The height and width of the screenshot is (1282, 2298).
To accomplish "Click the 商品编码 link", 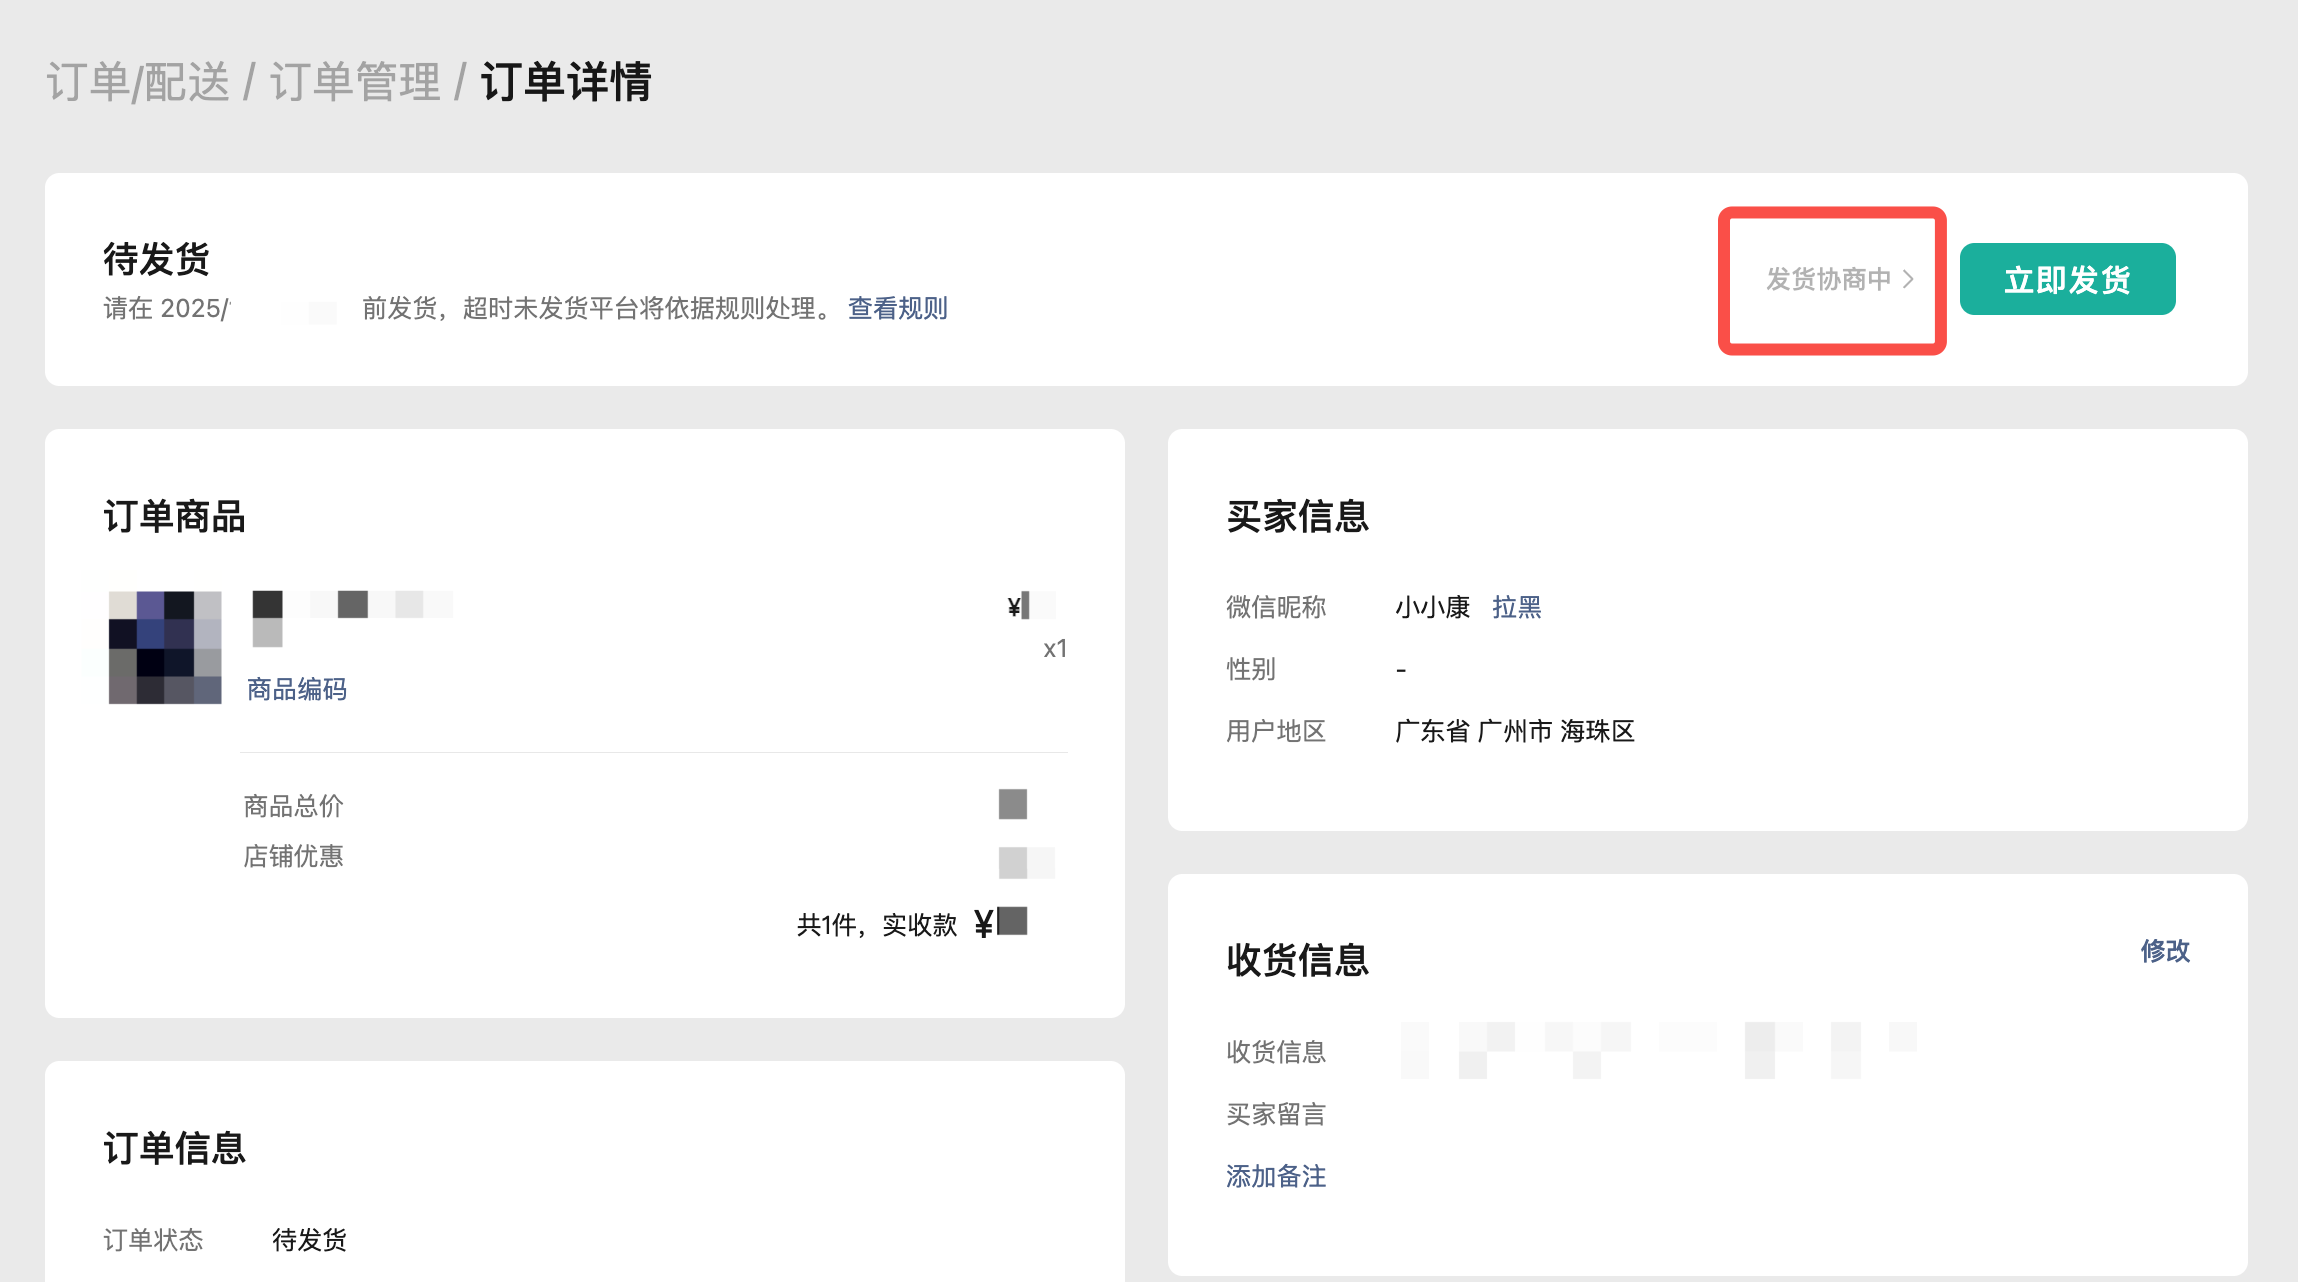I will [296, 689].
